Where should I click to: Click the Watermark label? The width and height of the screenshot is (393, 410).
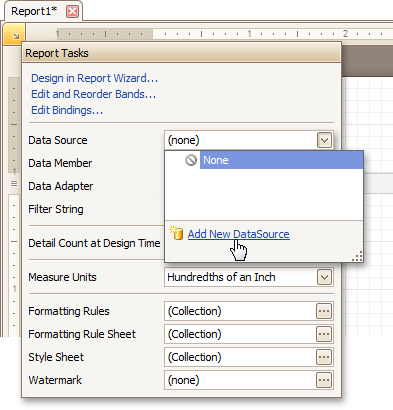[55, 380]
